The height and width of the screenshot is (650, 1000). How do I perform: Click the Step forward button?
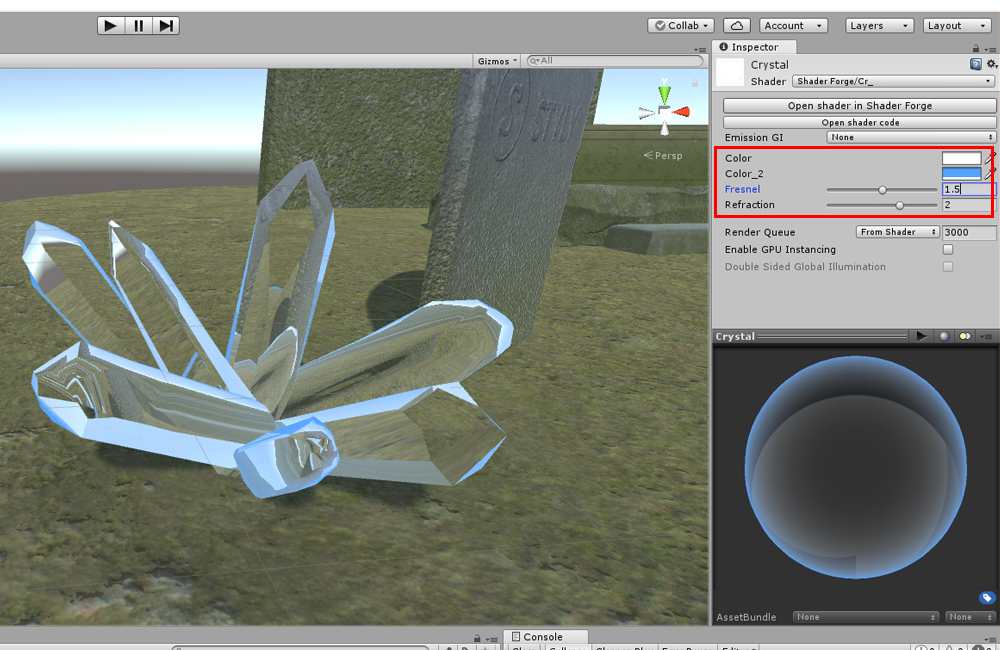(166, 26)
